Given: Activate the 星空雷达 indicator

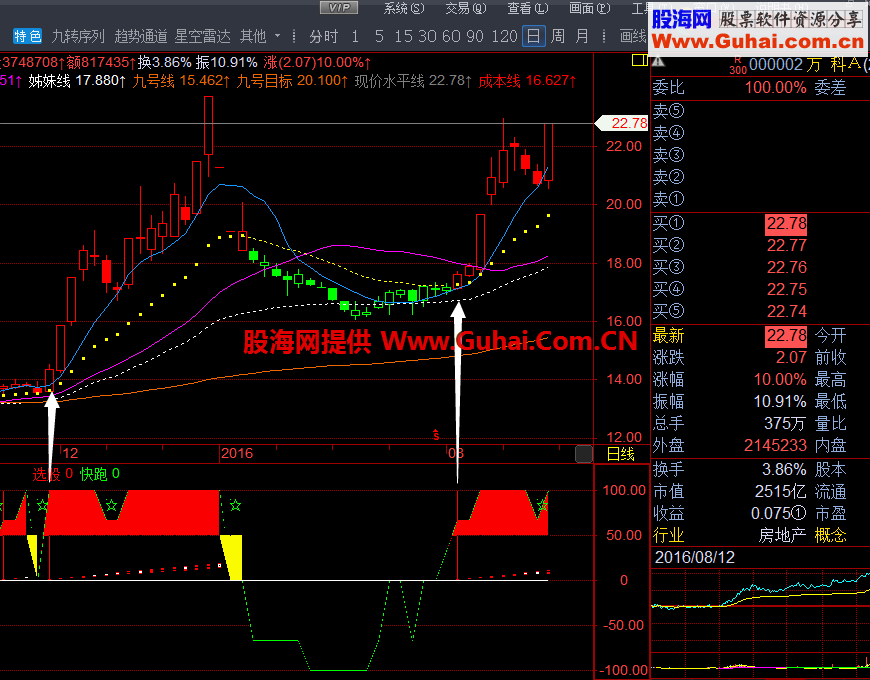Looking at the screenshot, I should pyautogui.click(x=203, y=35).
